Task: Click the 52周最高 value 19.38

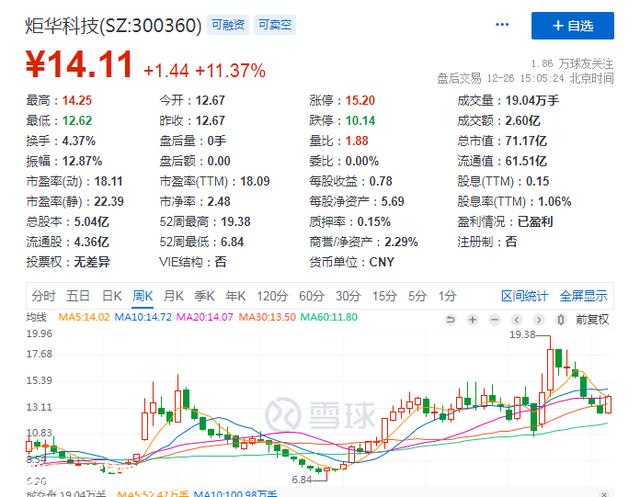Action: pyautogui.click(x=236, y=222)
